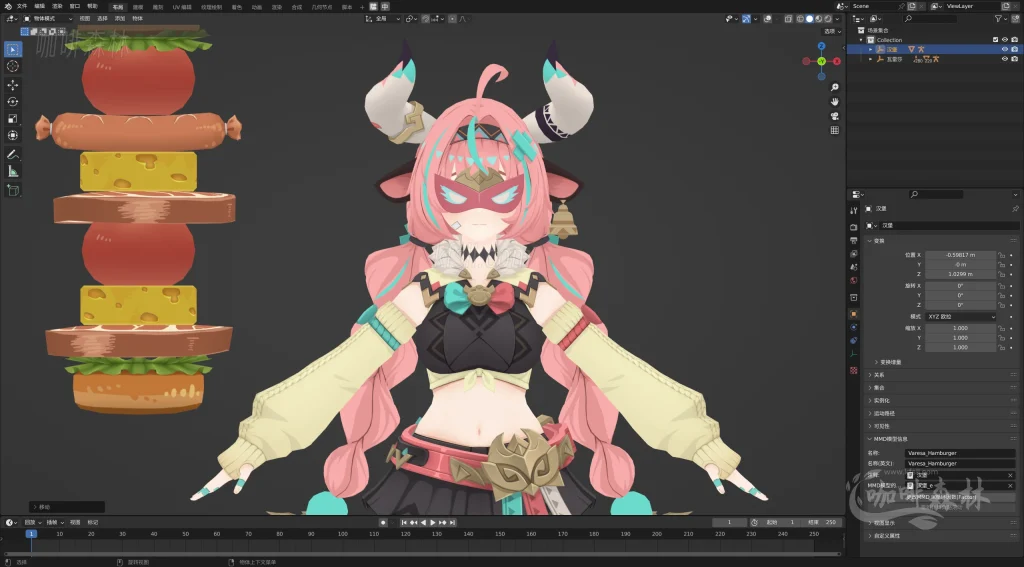Viewport: 1024px width, 567px height.
Task: Open the Scene properties tab
Action: point(854,267)
